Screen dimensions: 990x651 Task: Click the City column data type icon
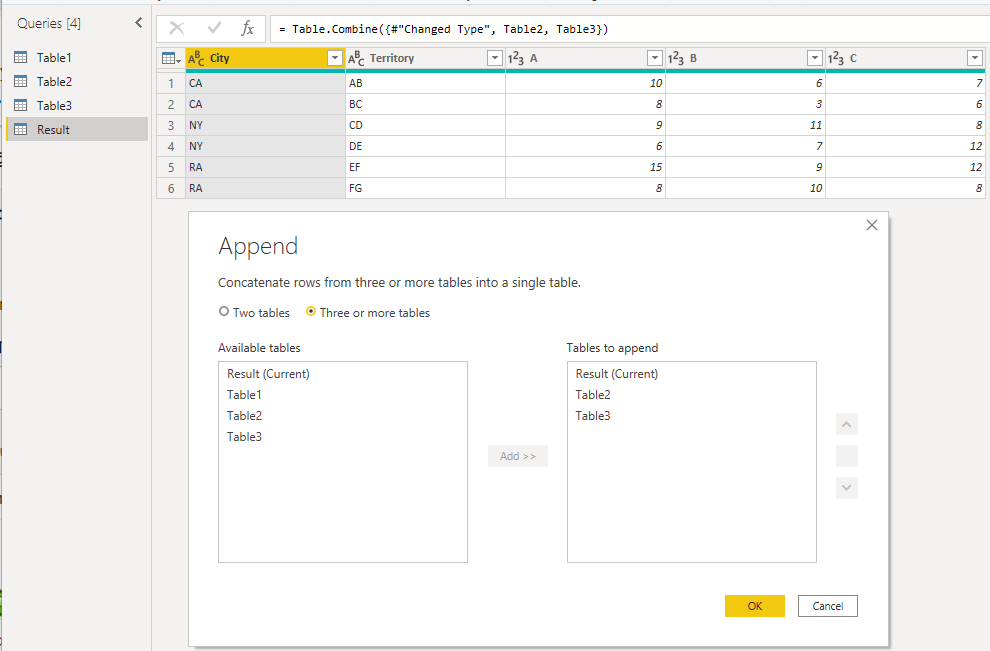pyautogui.click(x=196, y=58)
